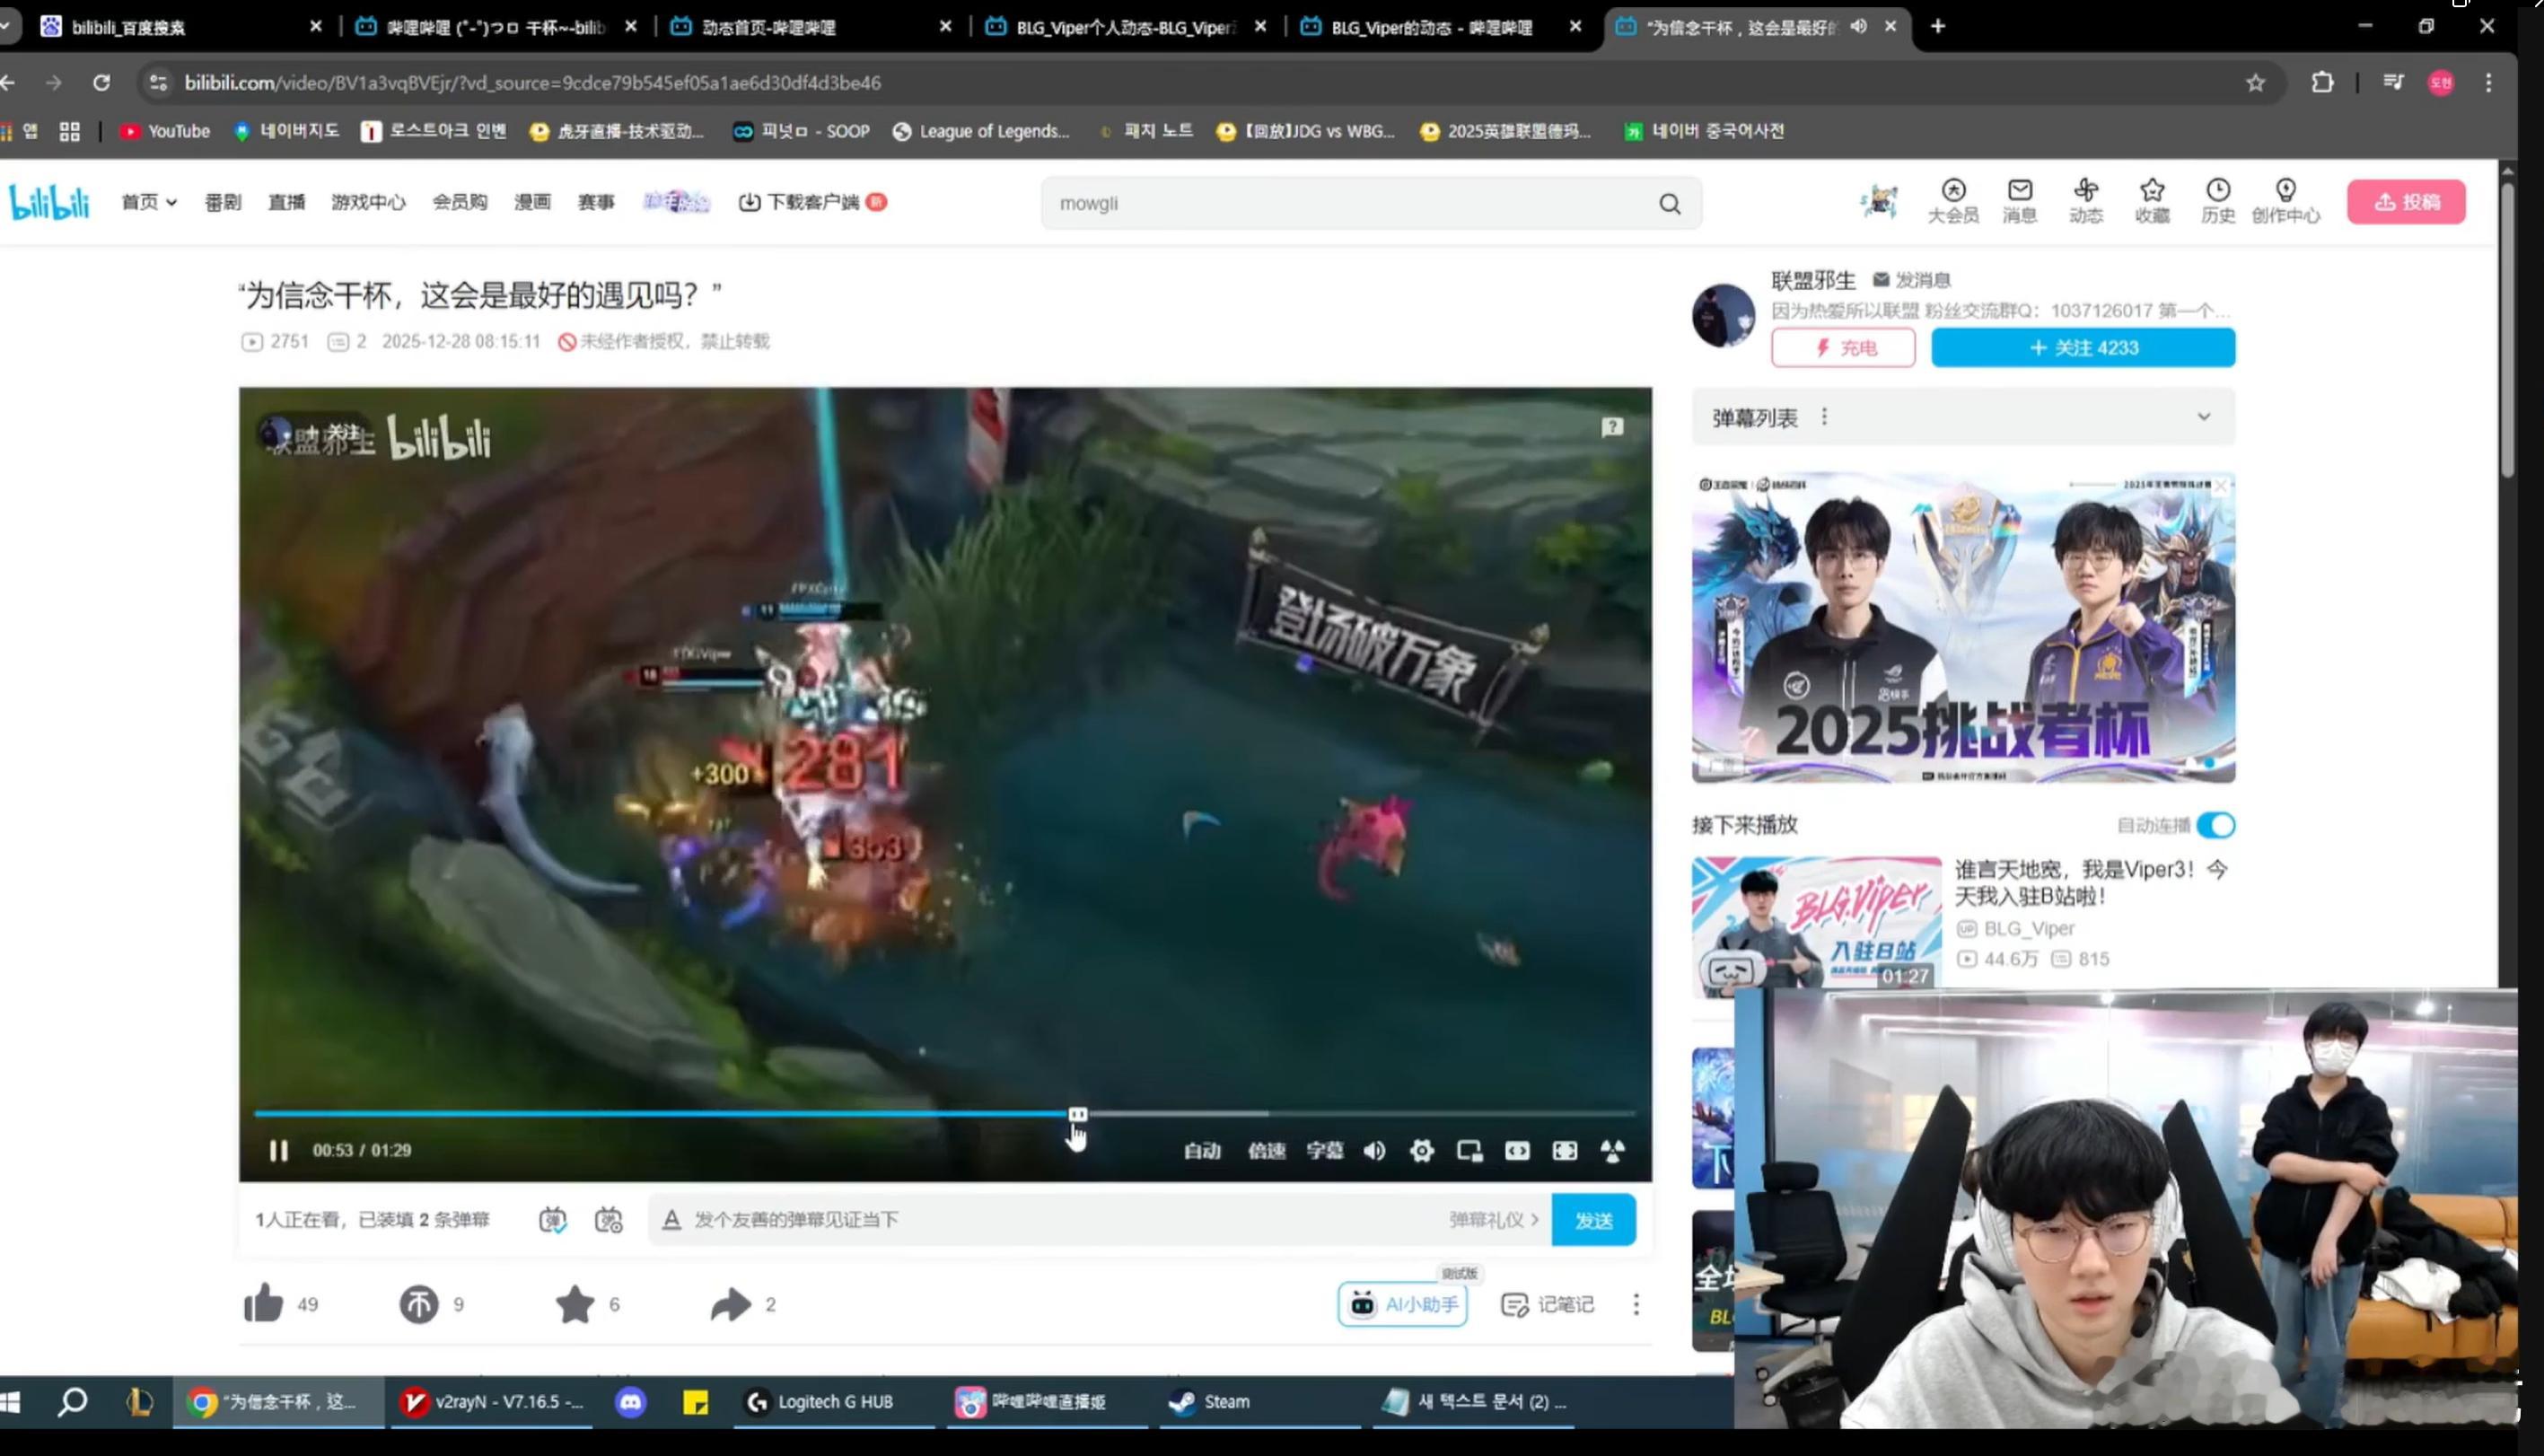Favorite the video with star icon

coord(575,1304)
